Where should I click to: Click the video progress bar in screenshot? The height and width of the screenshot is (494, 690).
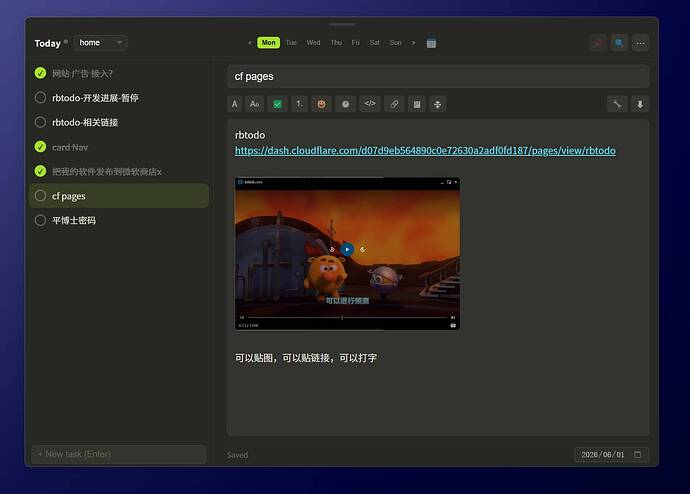pos(347,317)
